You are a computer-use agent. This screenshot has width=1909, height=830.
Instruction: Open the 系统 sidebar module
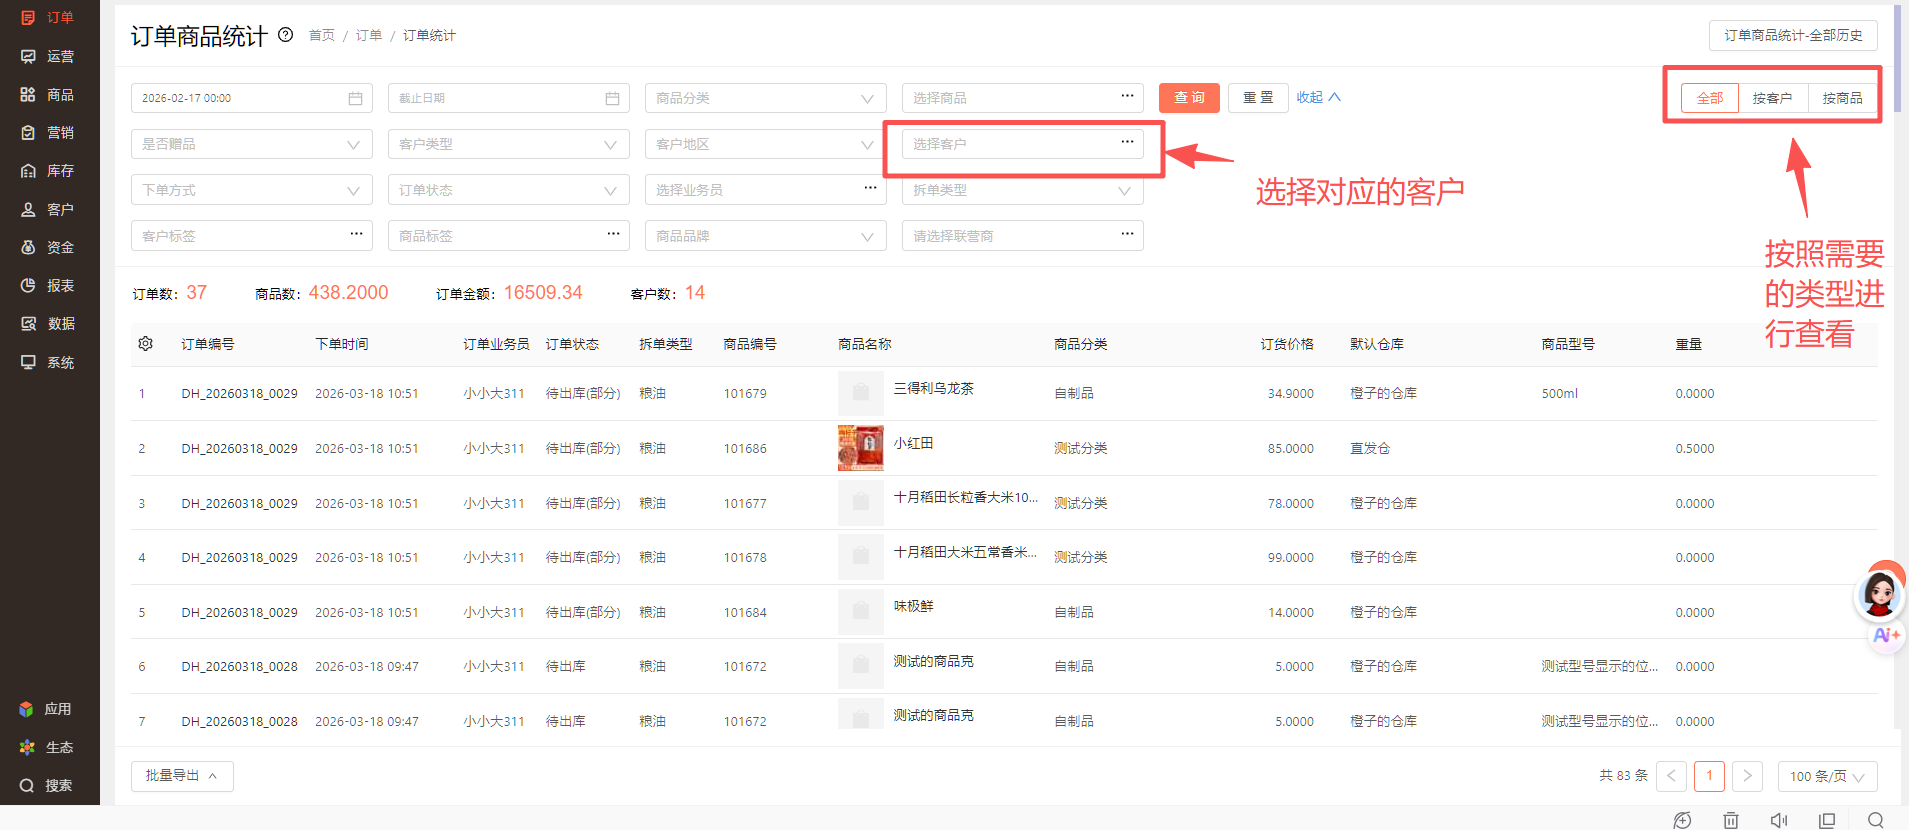point(48,363)
